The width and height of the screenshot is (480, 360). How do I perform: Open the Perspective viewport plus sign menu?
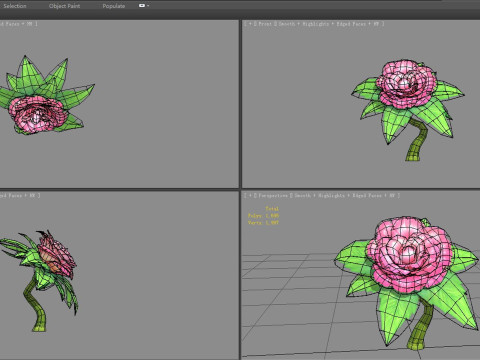pyautogui.click(x=250, y=196)
